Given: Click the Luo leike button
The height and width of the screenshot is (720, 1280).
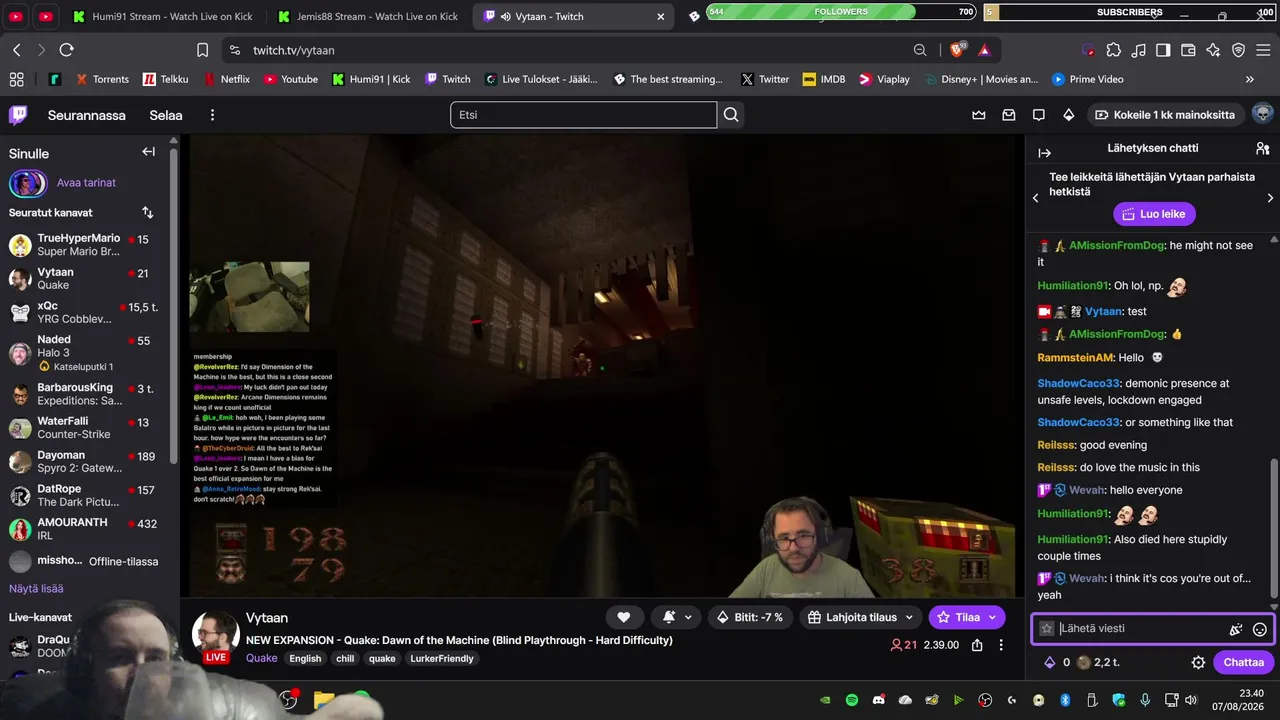Looking at the screenshot, I should 1154,214.
